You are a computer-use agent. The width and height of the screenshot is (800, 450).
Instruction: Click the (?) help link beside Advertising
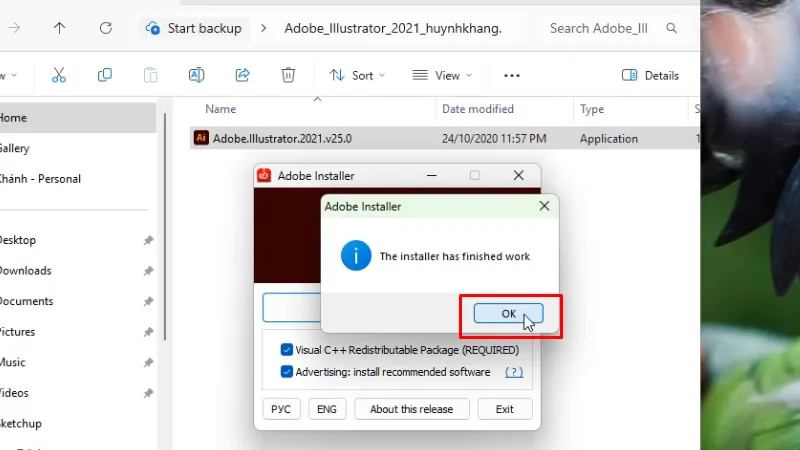tap(514, 372)
